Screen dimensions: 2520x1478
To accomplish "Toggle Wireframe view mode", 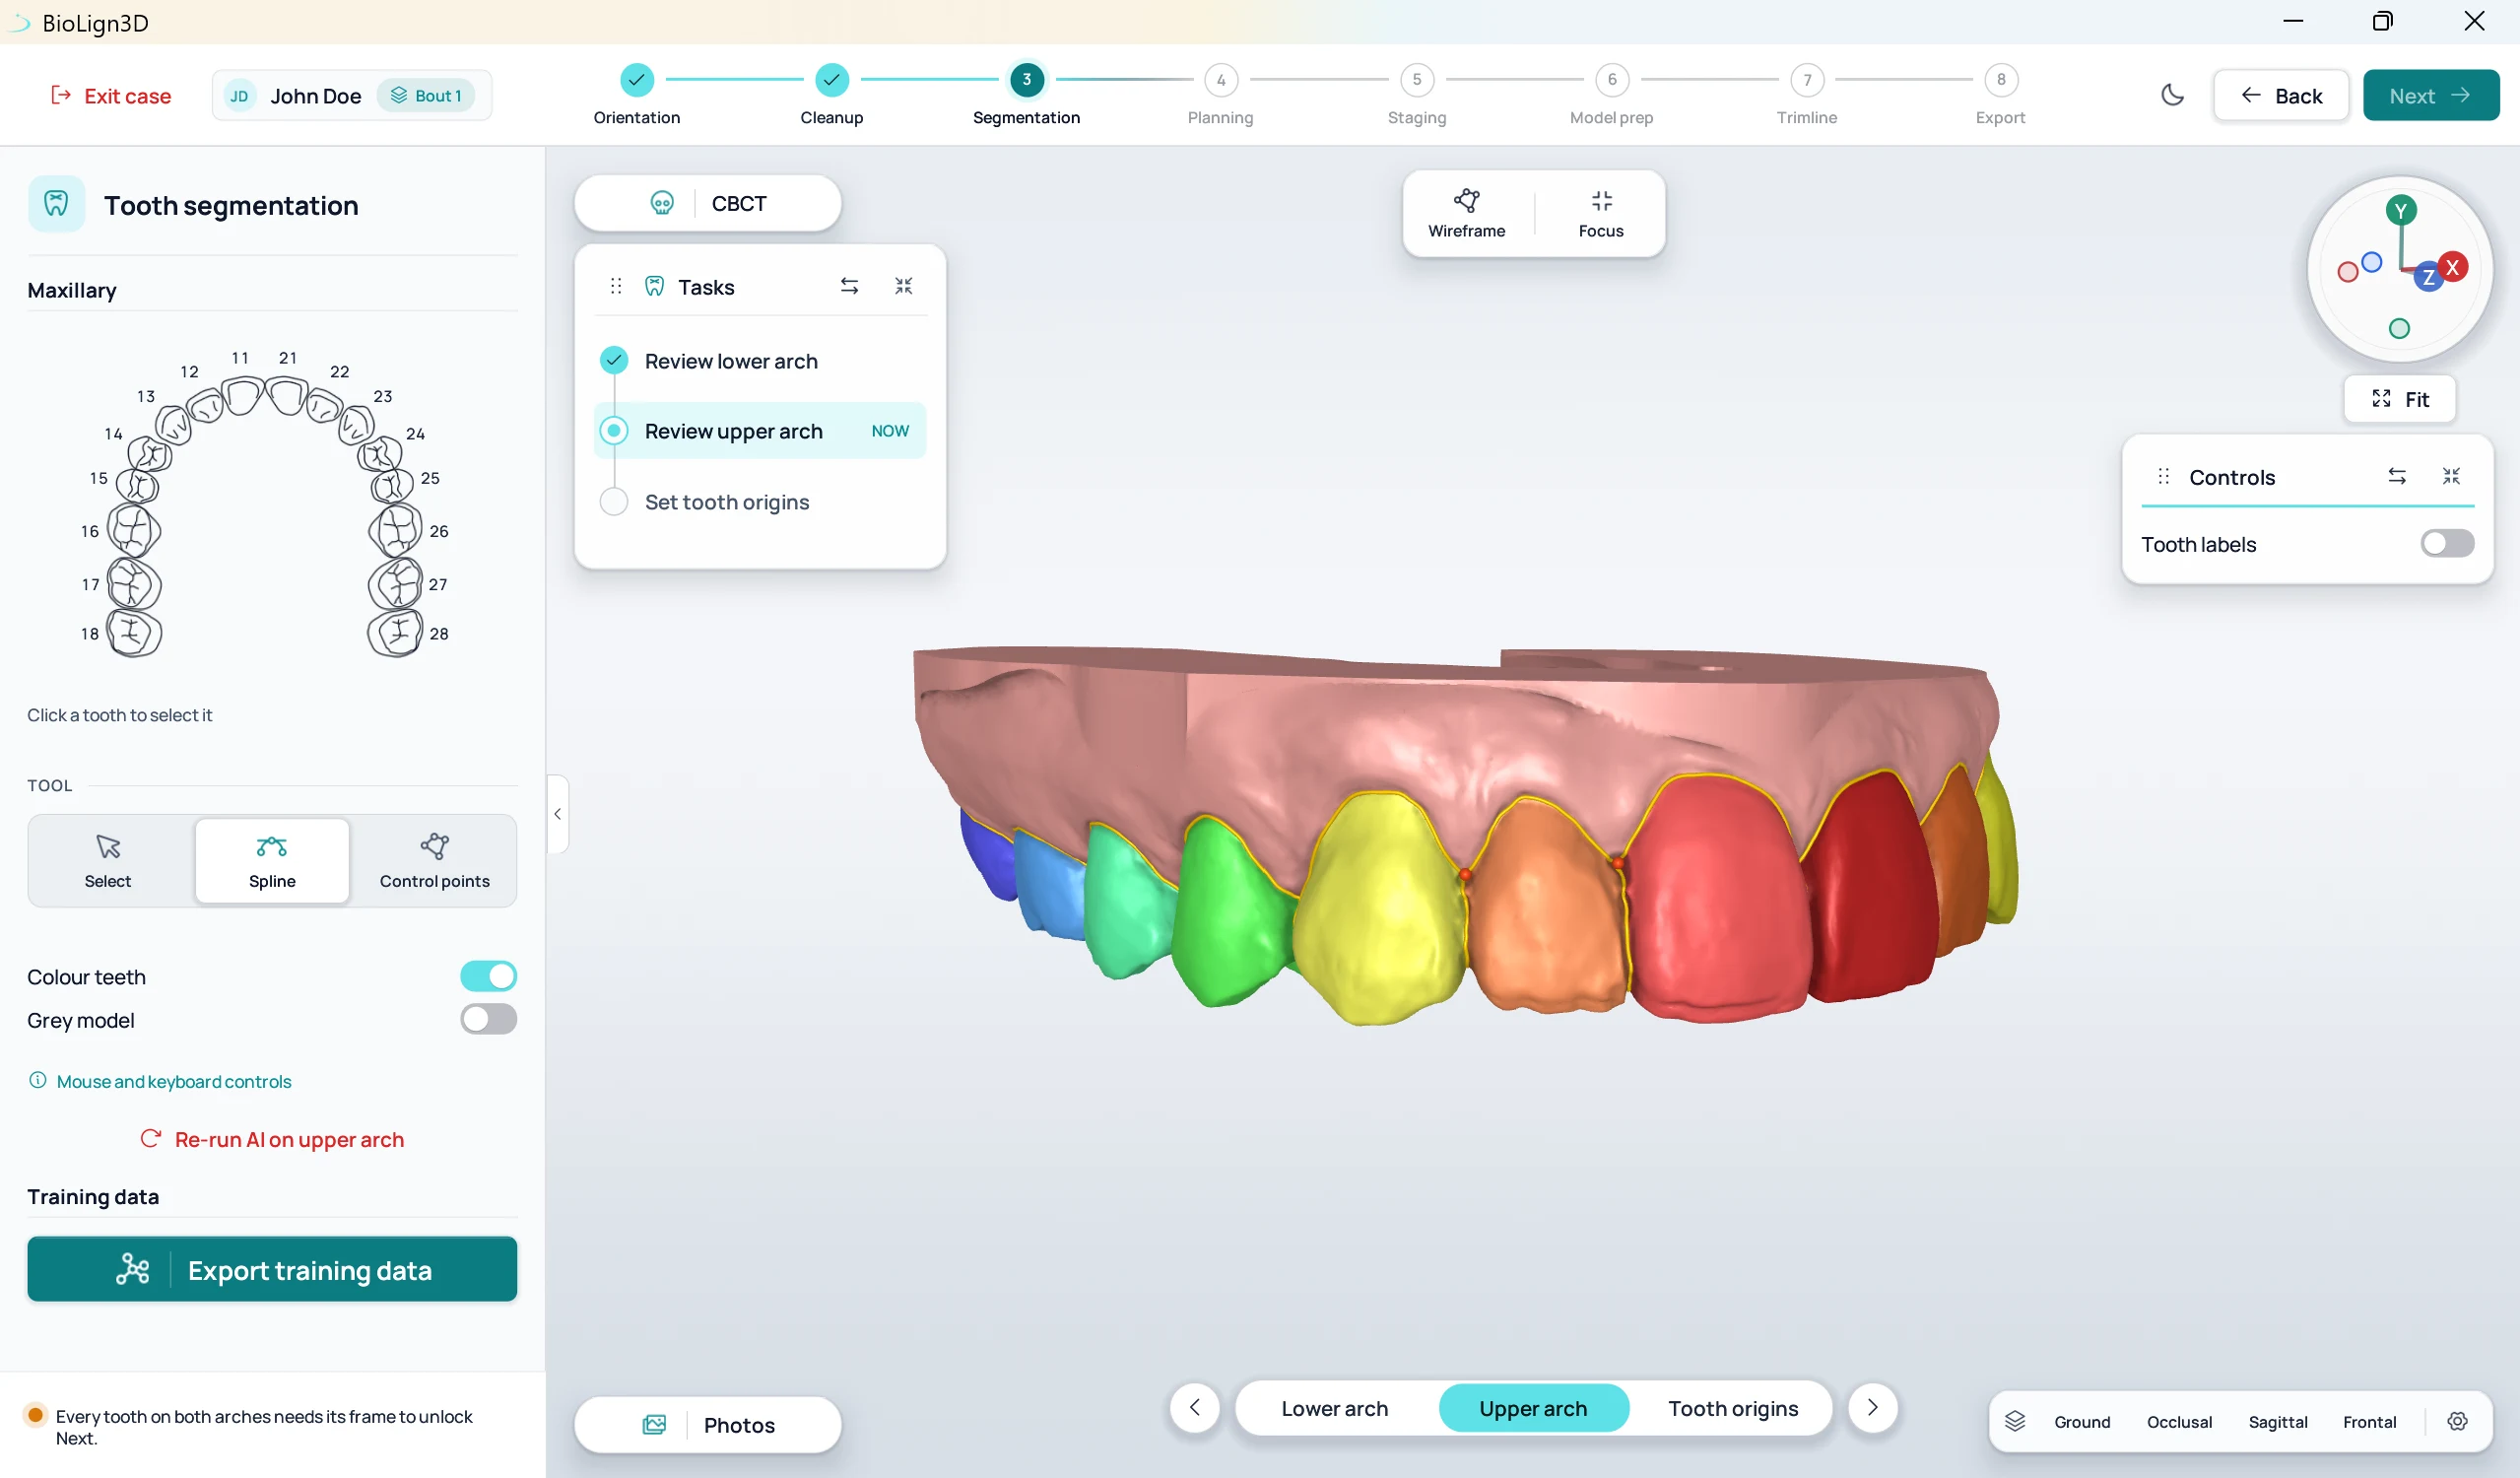I will [1466, 213].
